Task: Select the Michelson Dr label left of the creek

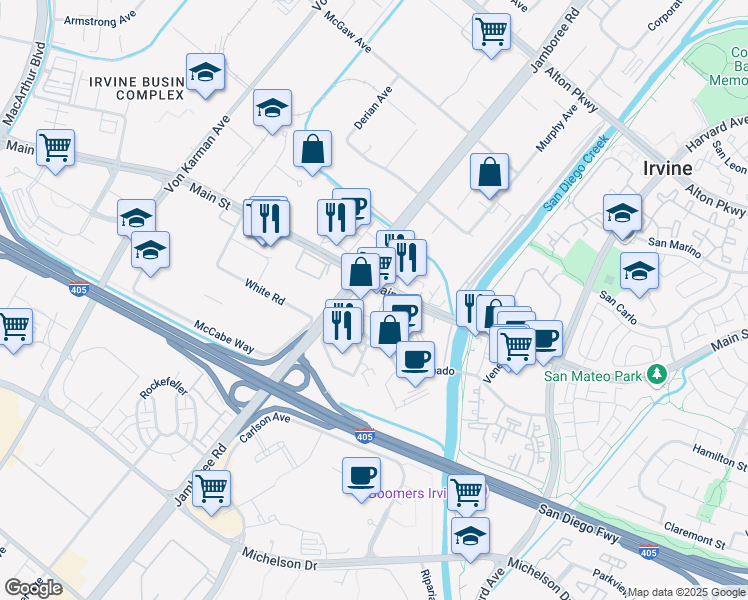Action: point(280,559)
